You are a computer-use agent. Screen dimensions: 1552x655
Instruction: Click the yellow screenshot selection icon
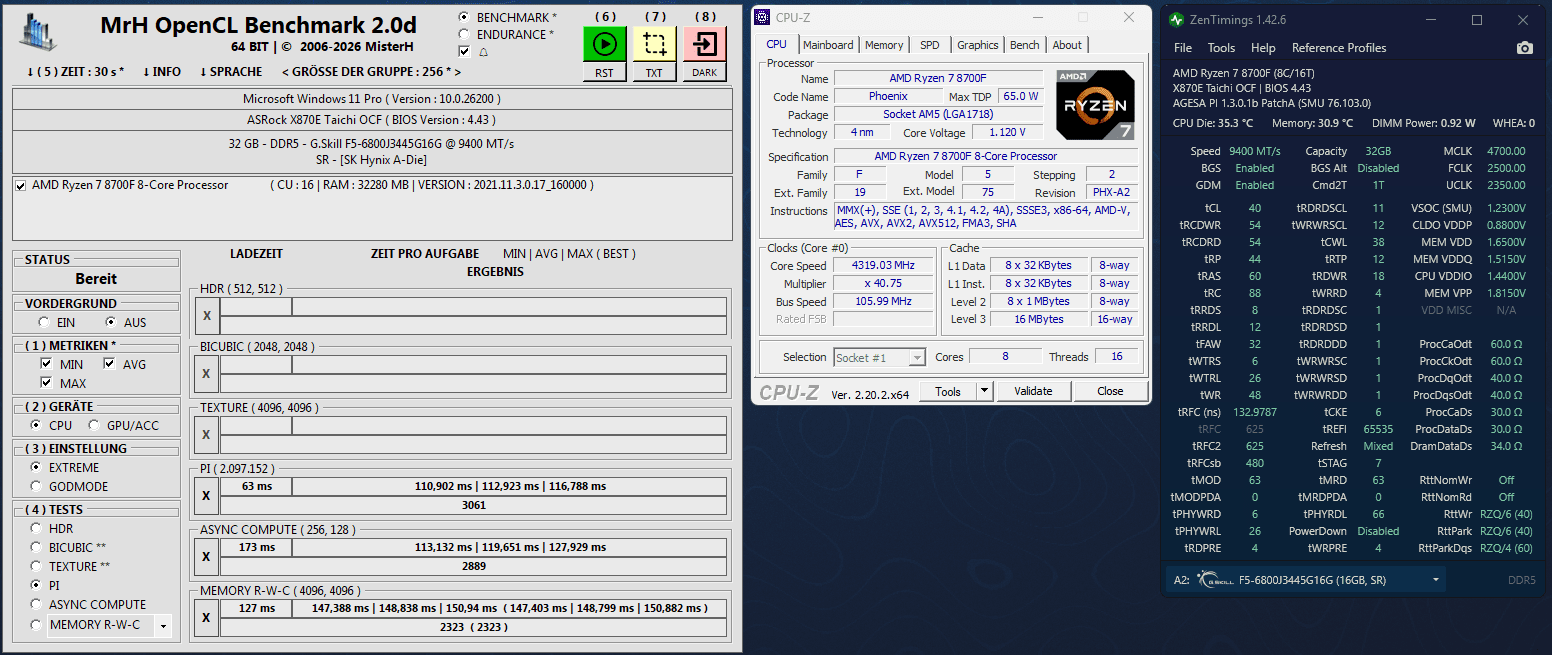pos(654,44)
